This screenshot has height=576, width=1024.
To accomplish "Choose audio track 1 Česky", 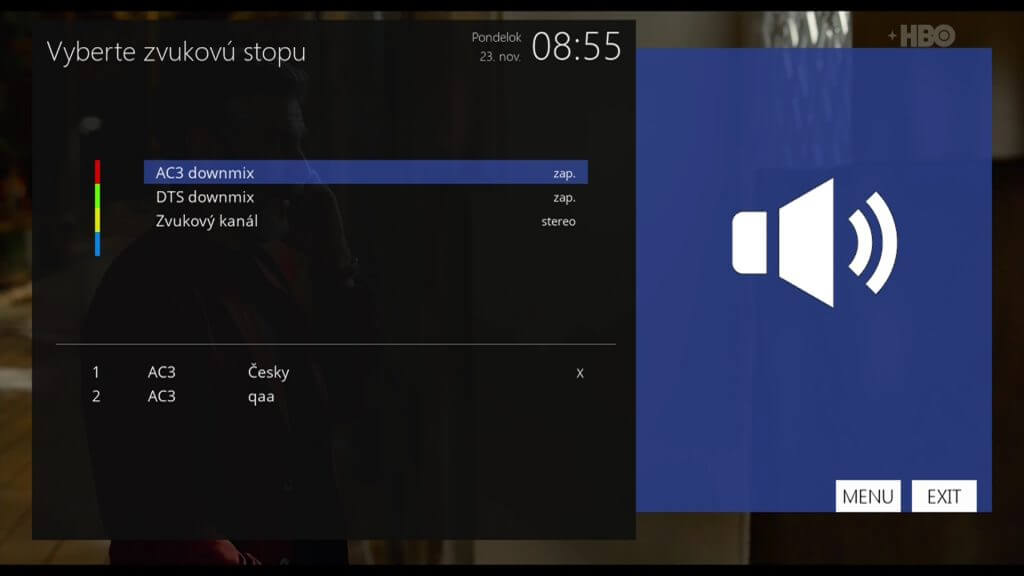I will coord(268,372).
